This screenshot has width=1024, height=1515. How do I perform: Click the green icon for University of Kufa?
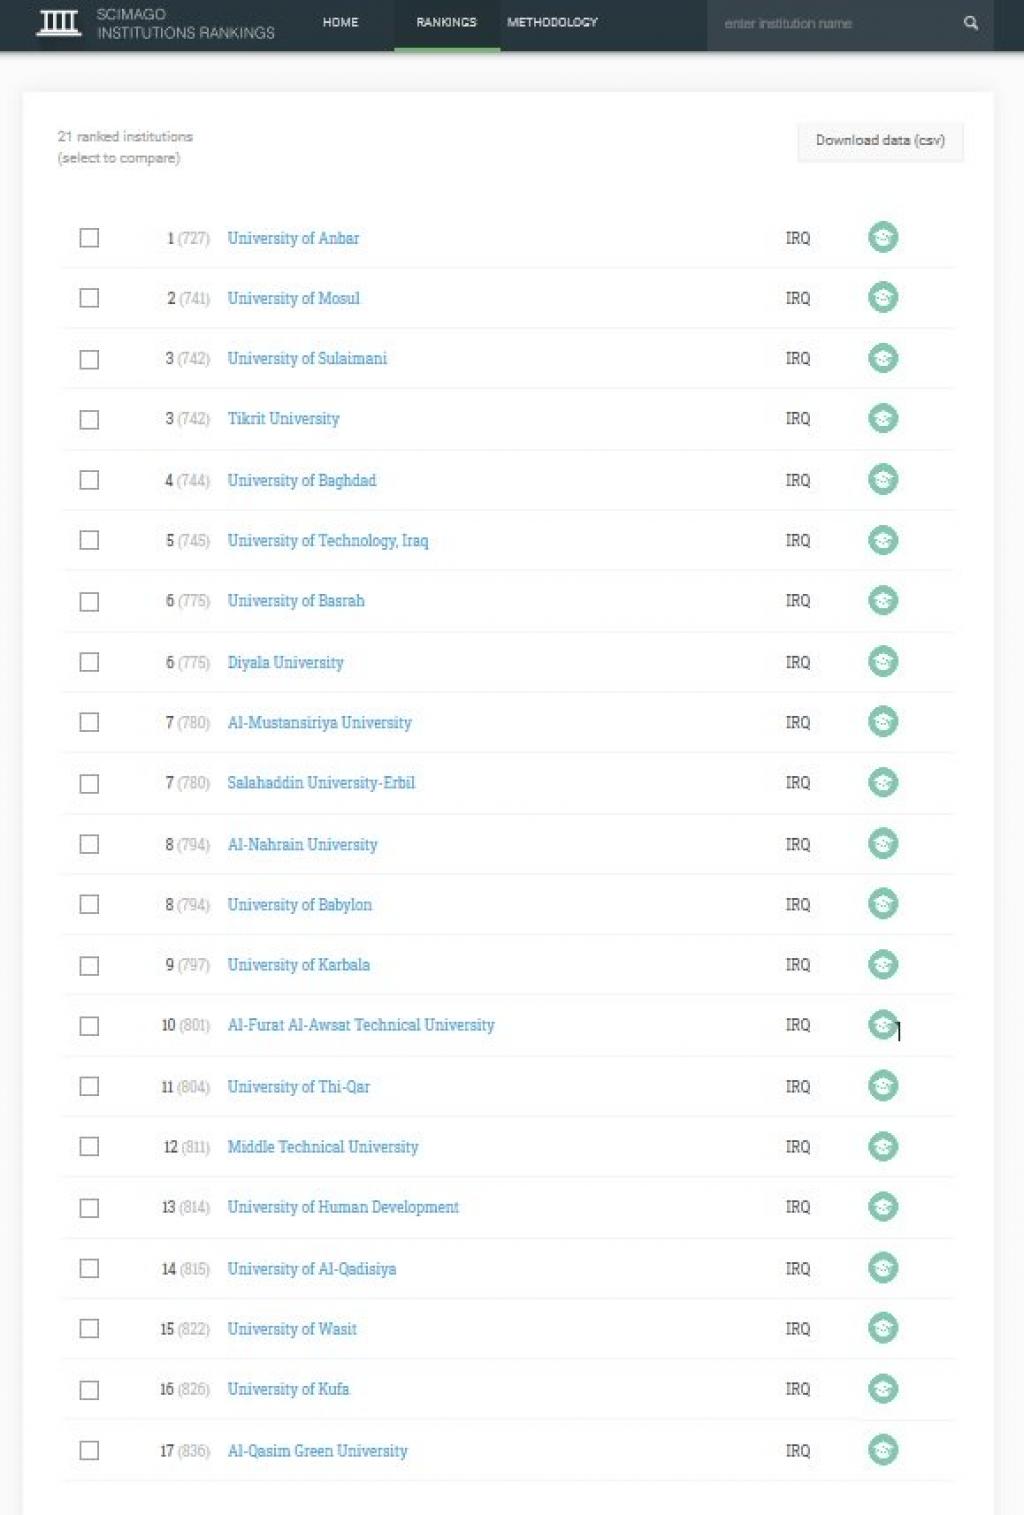pos(883,1389)
